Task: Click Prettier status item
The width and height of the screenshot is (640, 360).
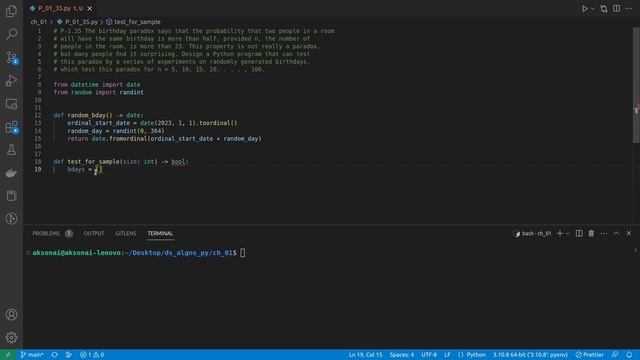Action: 589,355
